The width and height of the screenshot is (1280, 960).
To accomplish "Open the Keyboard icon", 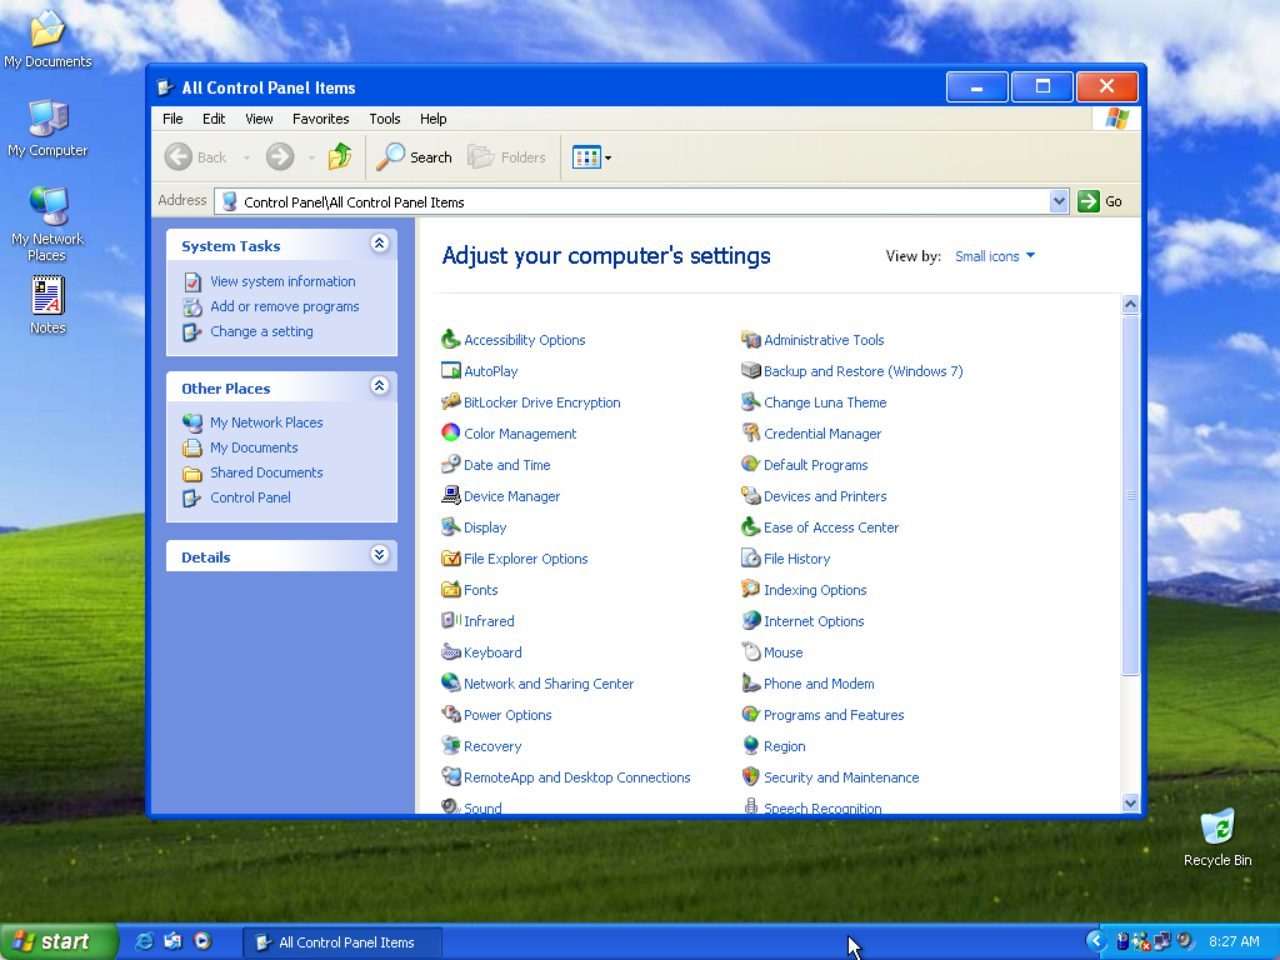I will click(x=451, y=652).
